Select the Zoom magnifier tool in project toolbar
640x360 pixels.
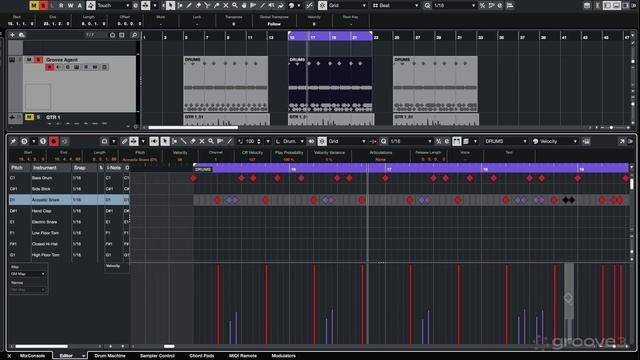click(235, 5)
